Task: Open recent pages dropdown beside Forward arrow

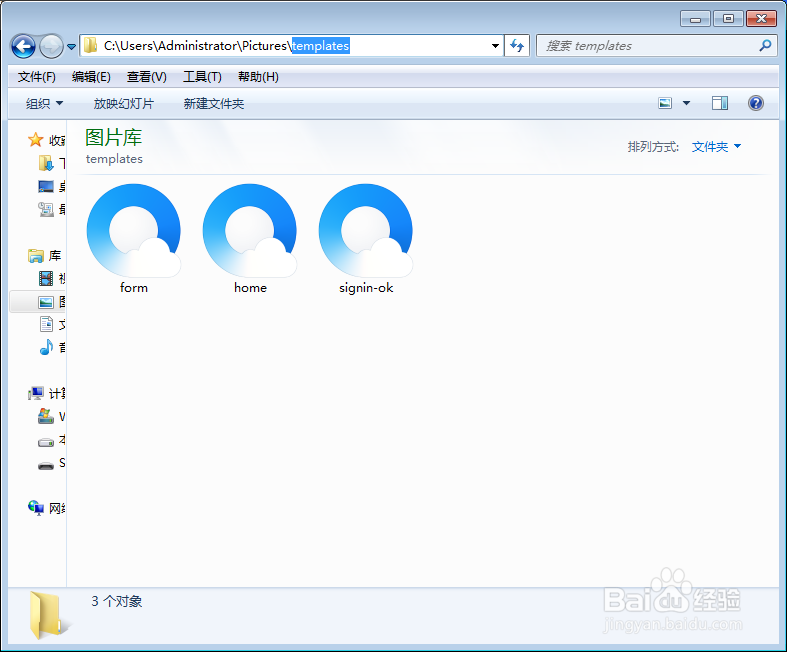Action: pos(71,47)
